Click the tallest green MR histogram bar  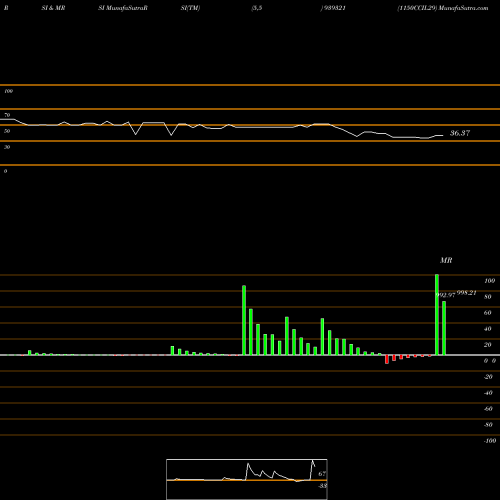click(437, 315)
